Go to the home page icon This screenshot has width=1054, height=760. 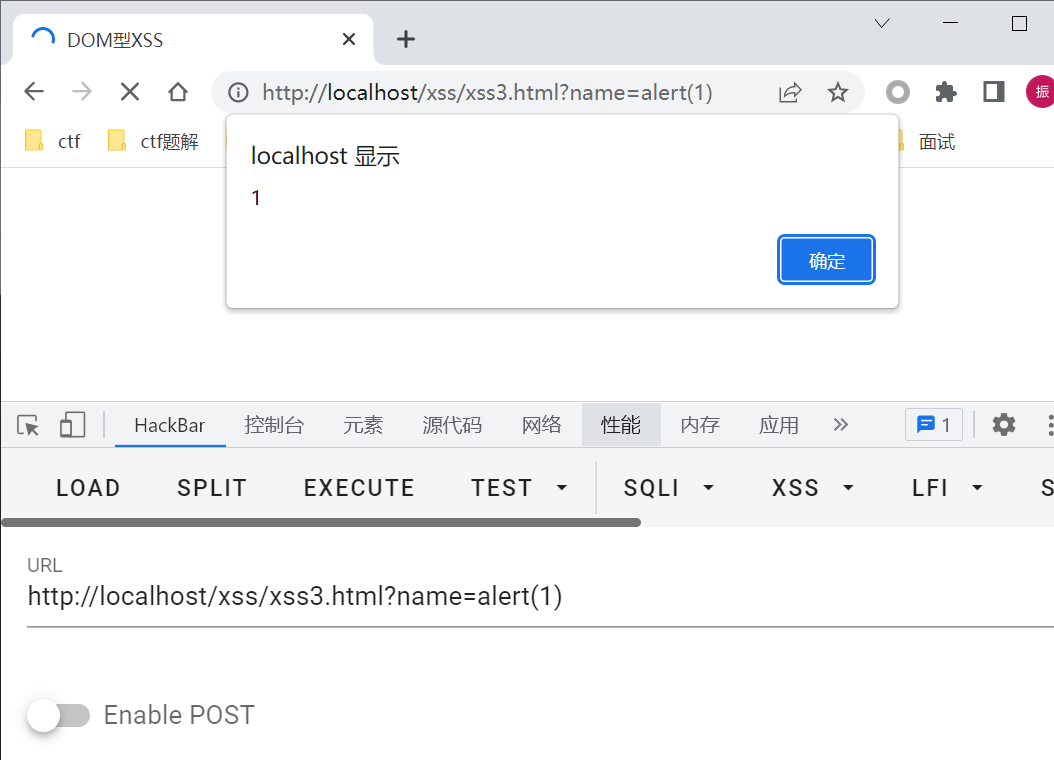click(x=178, y=91)
